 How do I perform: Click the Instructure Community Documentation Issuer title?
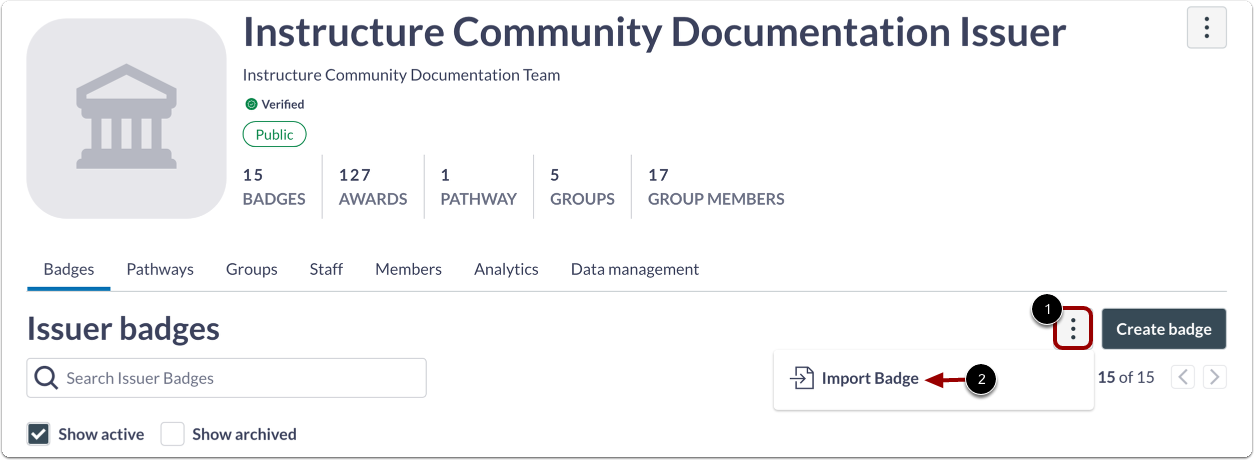[655, 32]
